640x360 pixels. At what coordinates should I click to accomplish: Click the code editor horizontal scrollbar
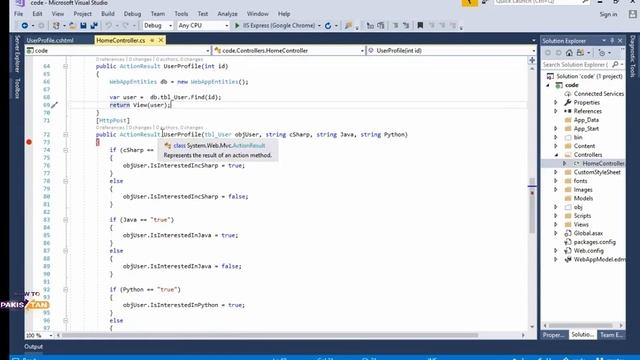(x=270, y=335)
